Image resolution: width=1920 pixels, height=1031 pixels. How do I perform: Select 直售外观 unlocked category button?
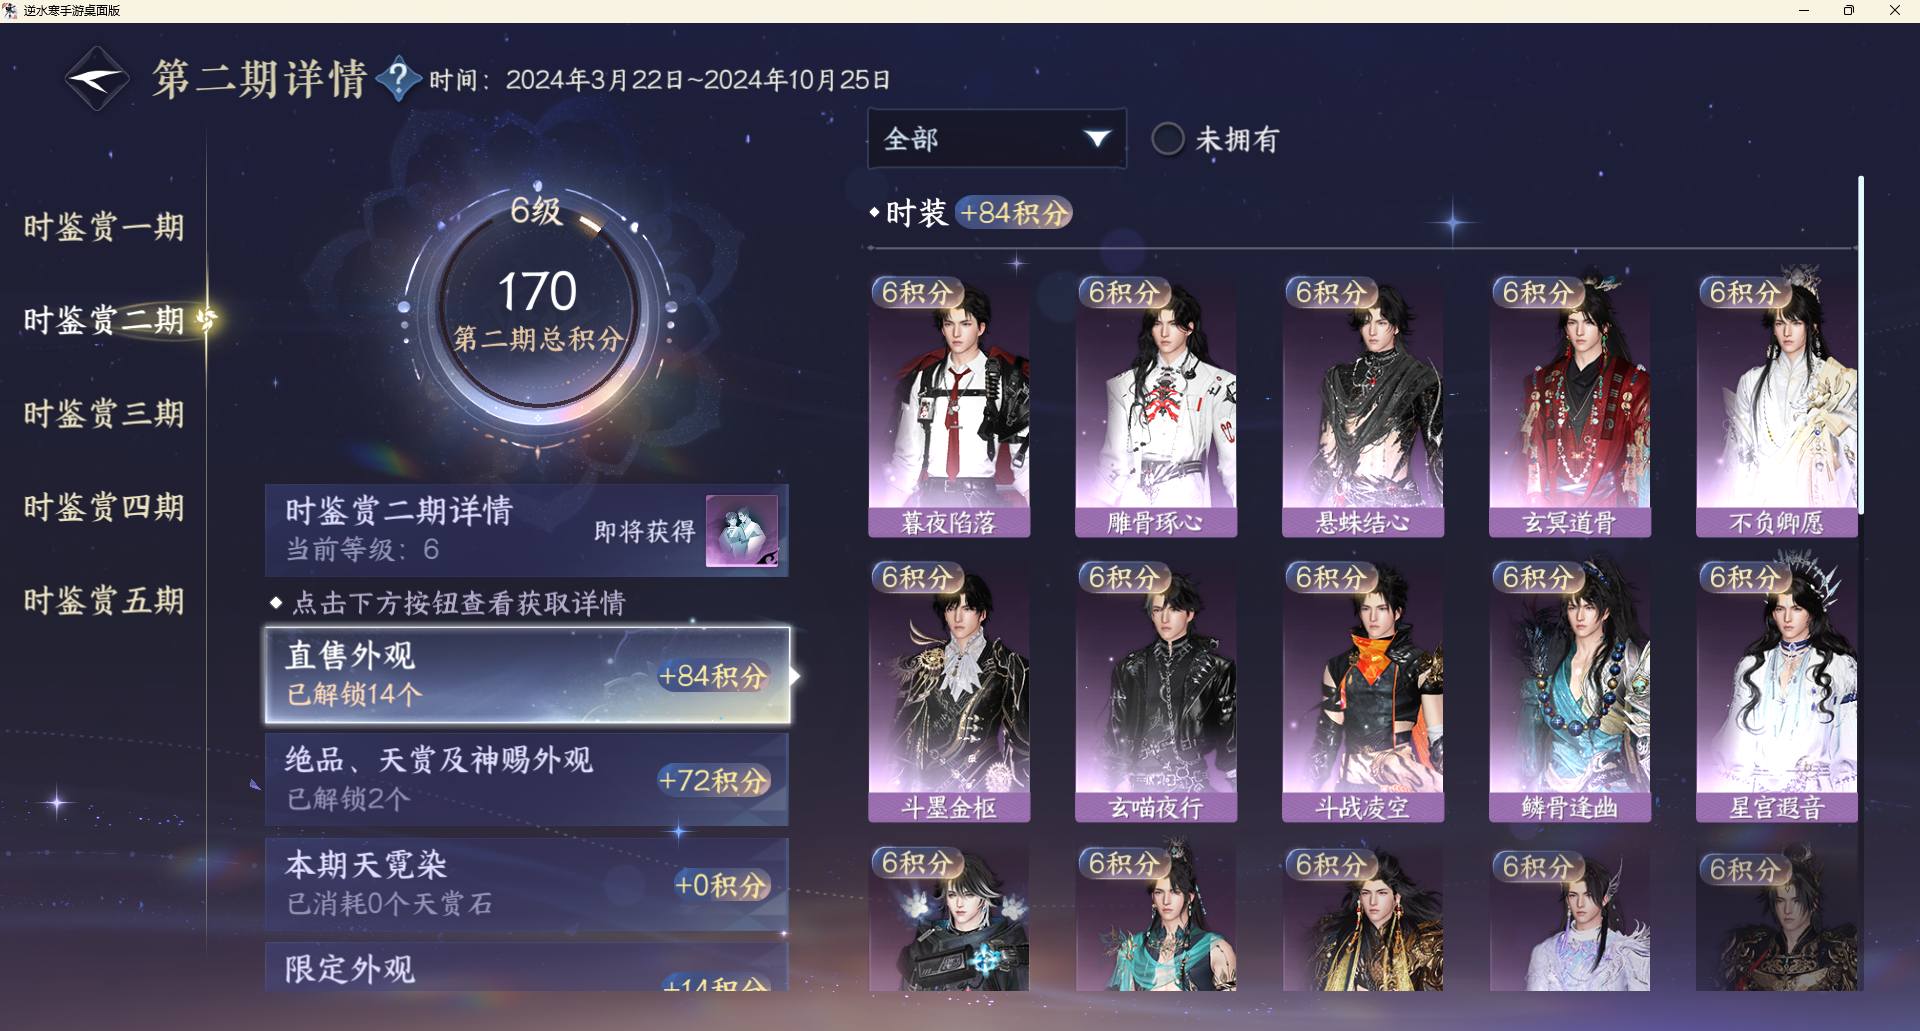click(x=527, y=675)
